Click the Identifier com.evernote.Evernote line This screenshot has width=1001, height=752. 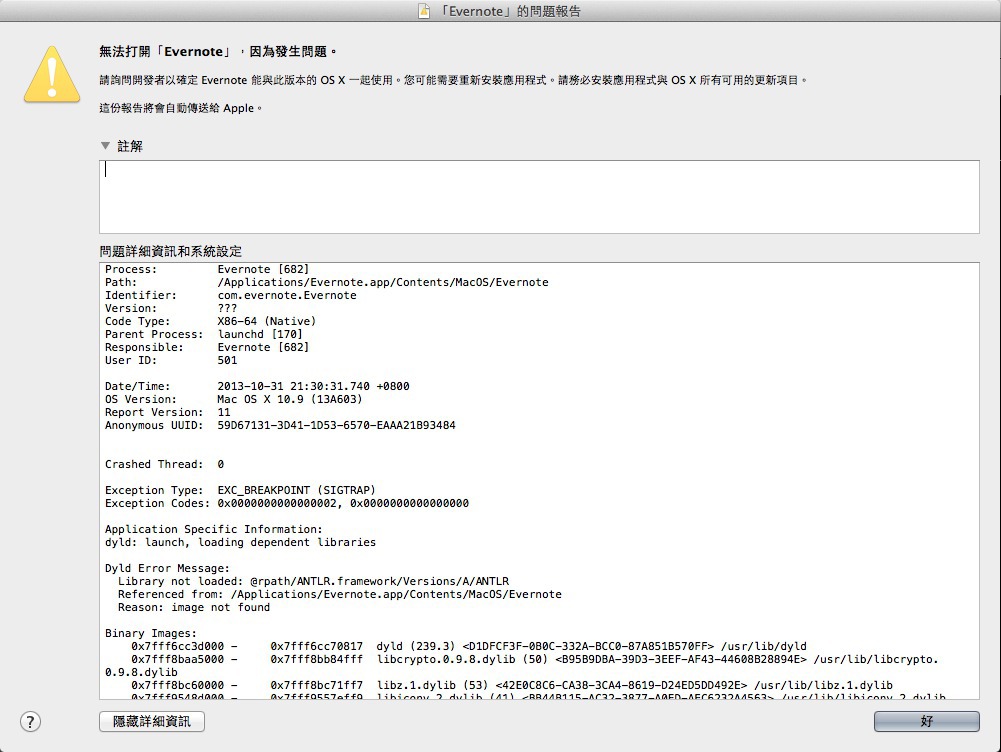pos(230,296)
